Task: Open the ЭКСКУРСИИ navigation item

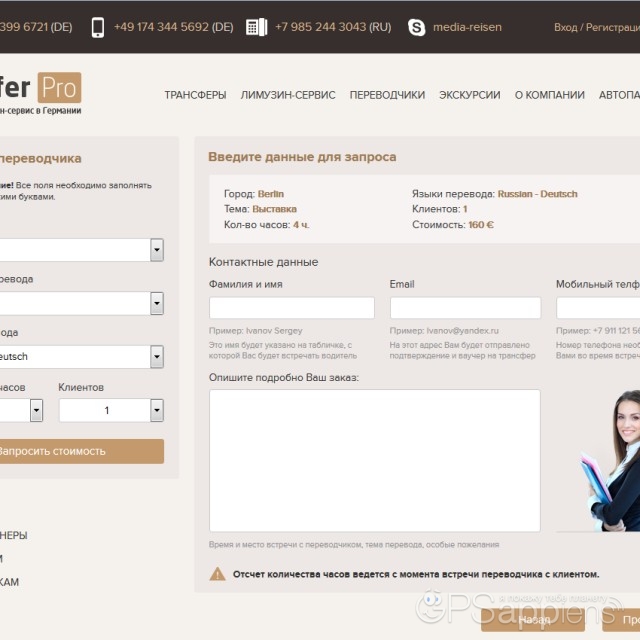Action: [x=469, y=95]
